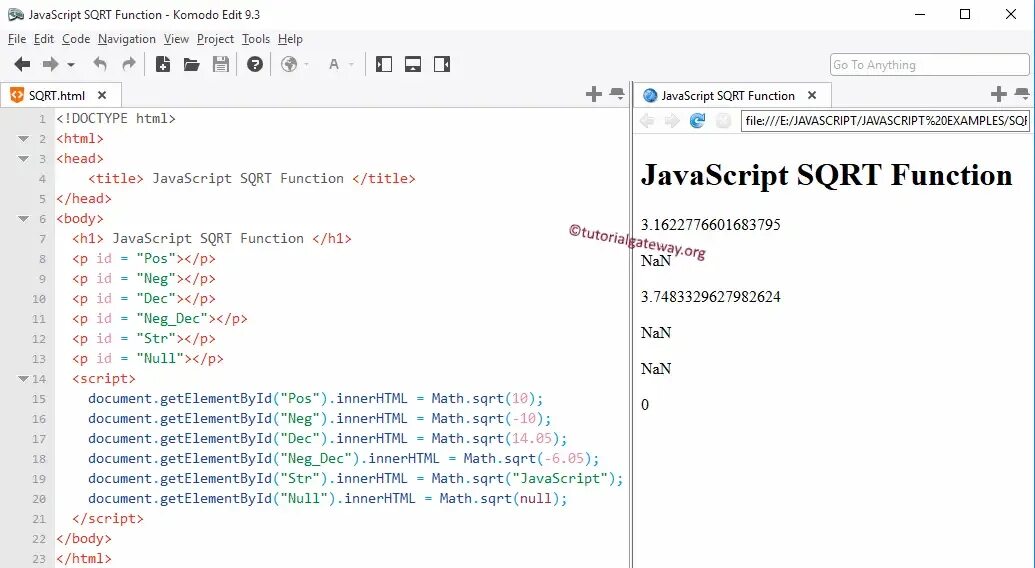Open the Project menu
The width and height of the screenshot is (1035, 568).
pyautogui.click(x=215, y=39)
